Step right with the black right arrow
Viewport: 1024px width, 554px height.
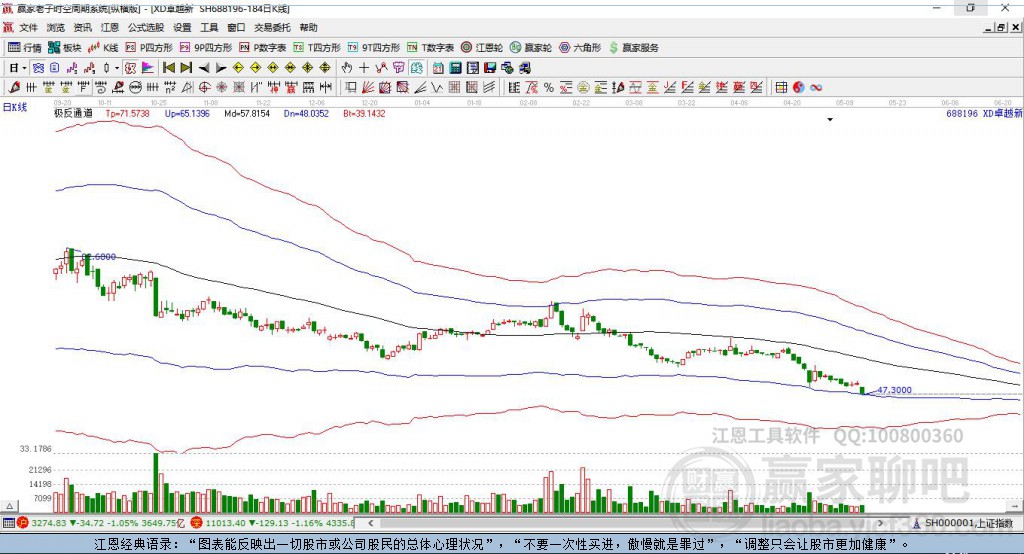point(221,68)
